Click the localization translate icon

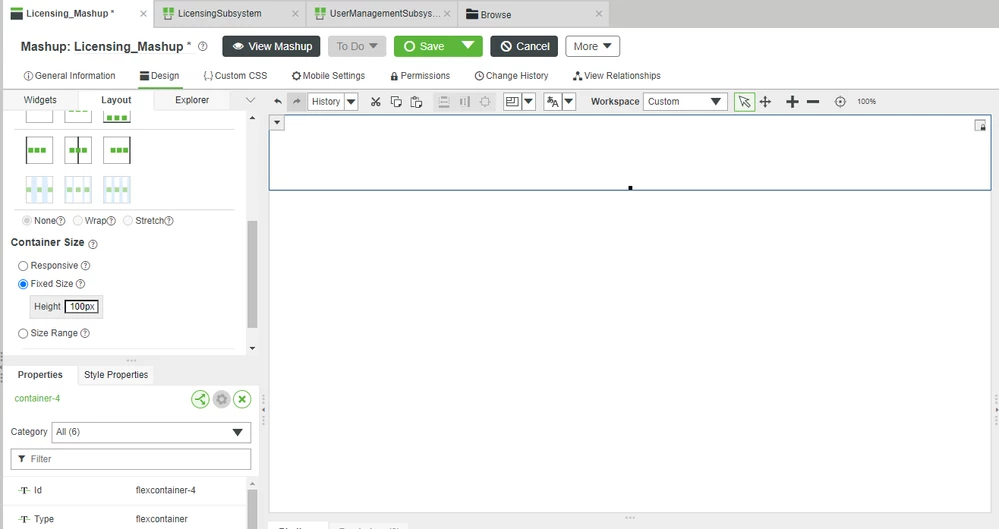(552, 101)
